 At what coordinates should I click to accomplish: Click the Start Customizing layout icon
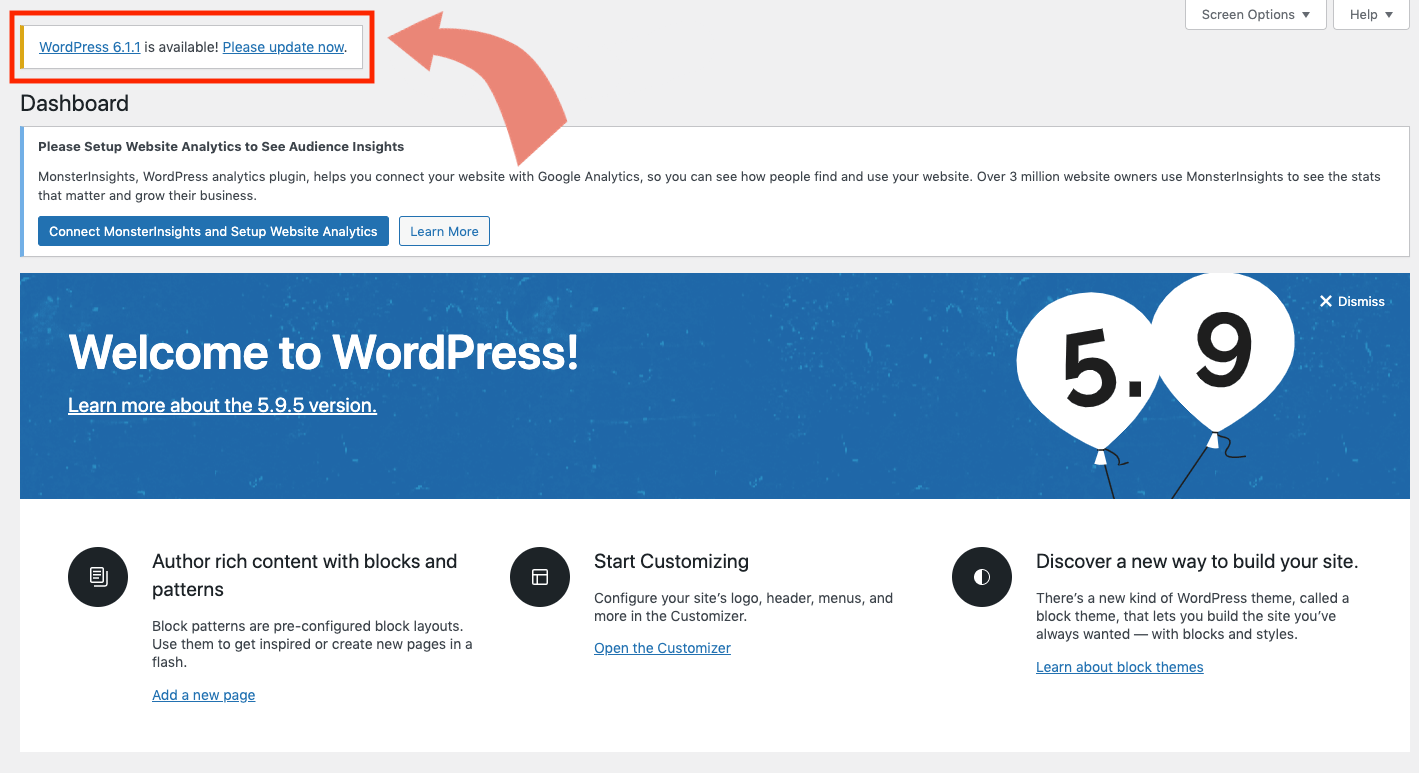pos(539,577)
